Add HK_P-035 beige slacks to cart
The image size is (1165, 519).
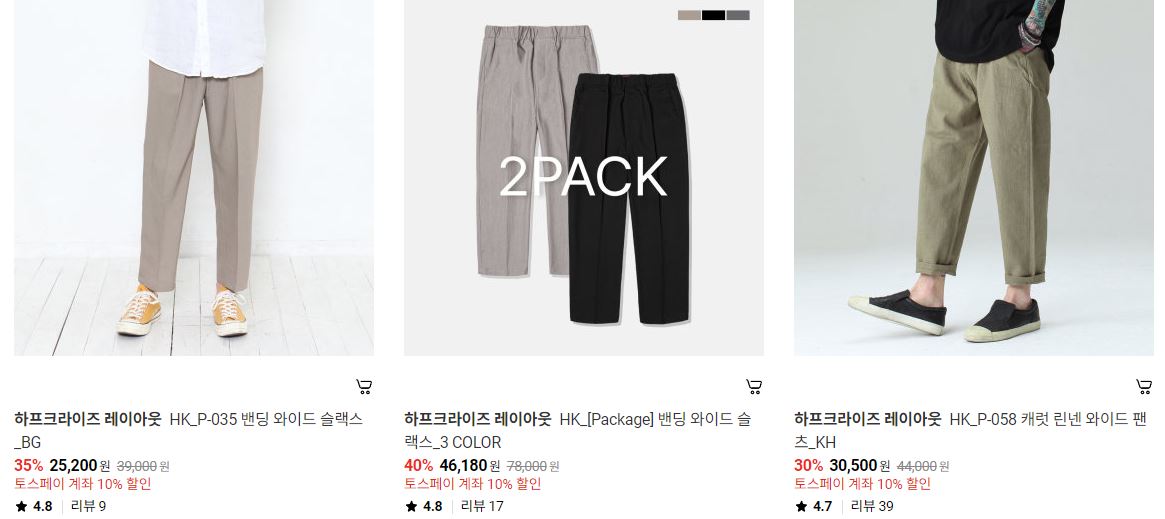coord(364,387)
